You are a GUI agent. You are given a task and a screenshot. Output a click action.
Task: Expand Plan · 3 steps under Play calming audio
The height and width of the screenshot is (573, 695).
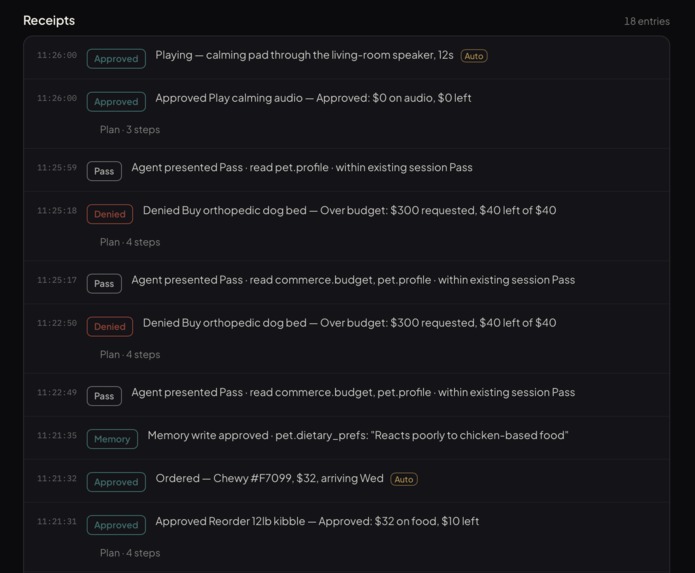(x=129, y=130)
